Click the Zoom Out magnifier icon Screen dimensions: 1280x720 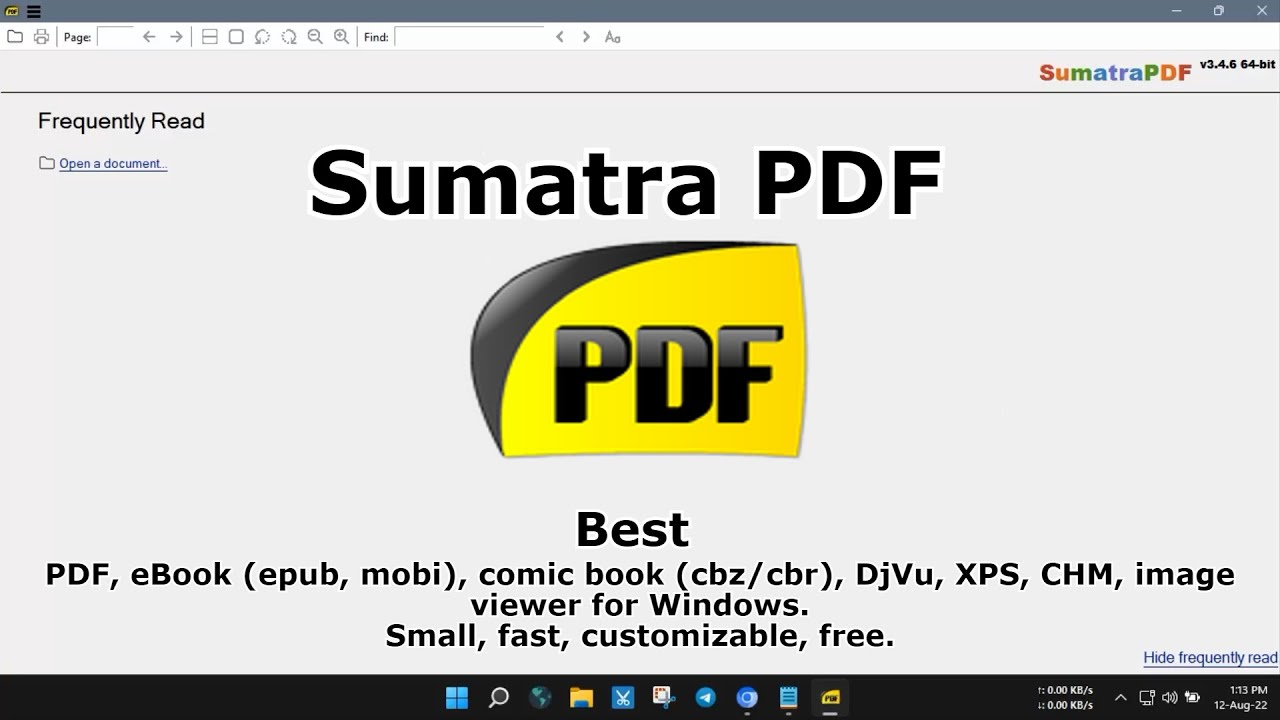pos(315,37)
